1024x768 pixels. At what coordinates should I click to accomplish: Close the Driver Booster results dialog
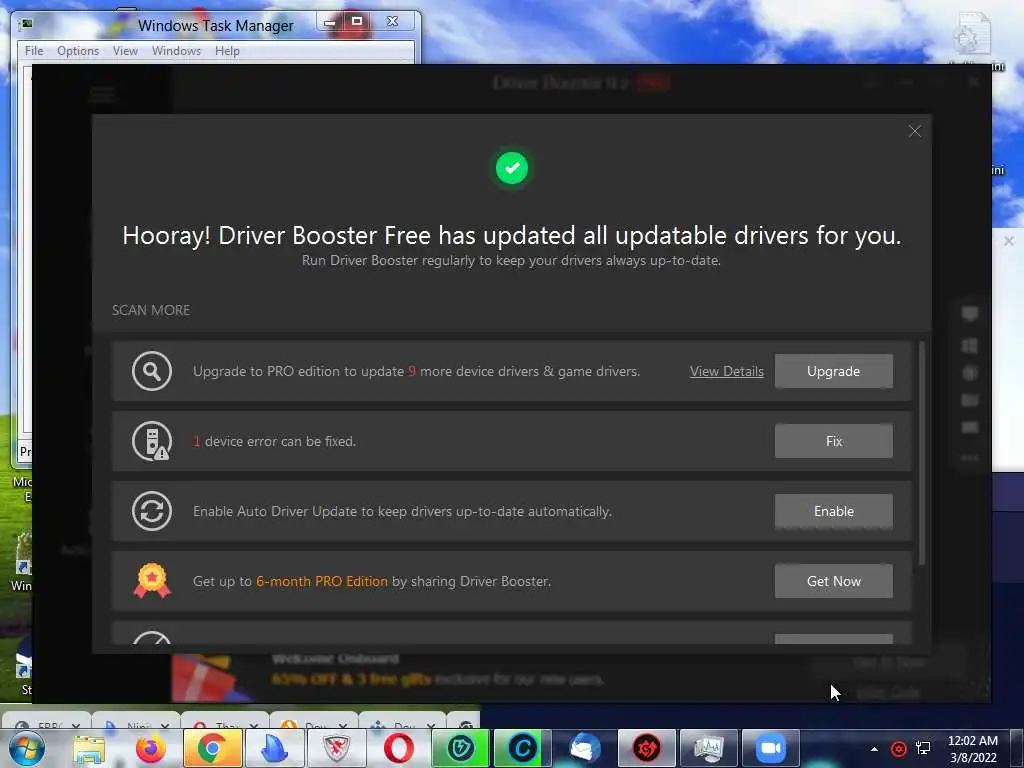click(914, 131)
